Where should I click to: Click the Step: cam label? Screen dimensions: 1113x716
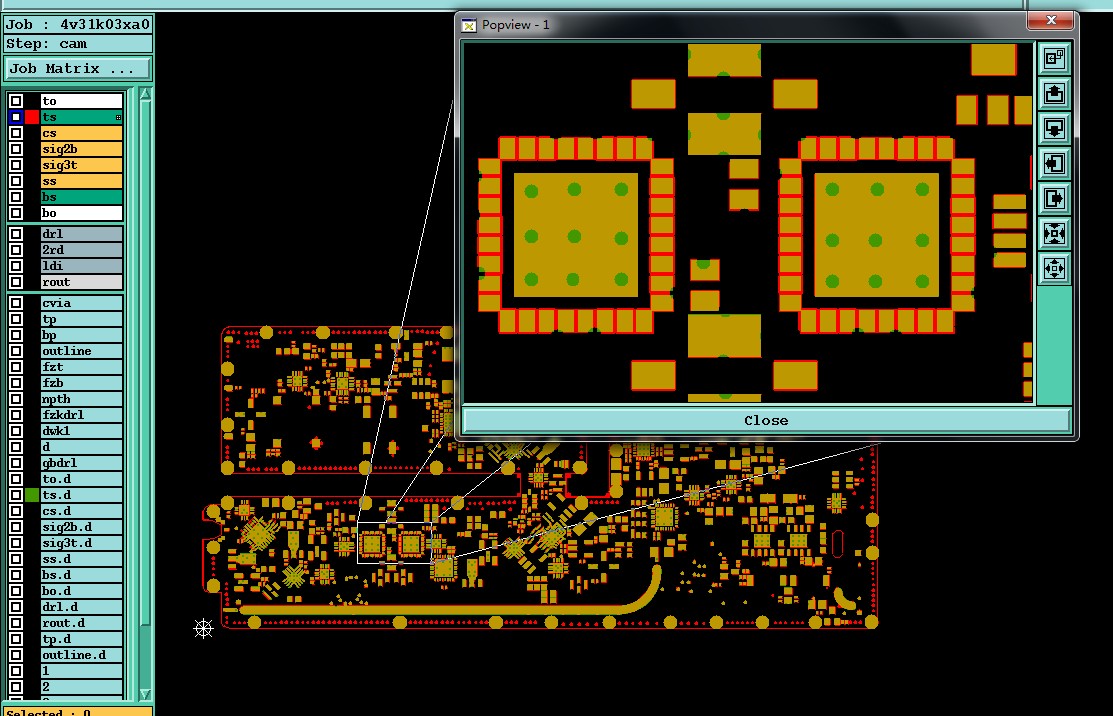click(x=78, y=43)
